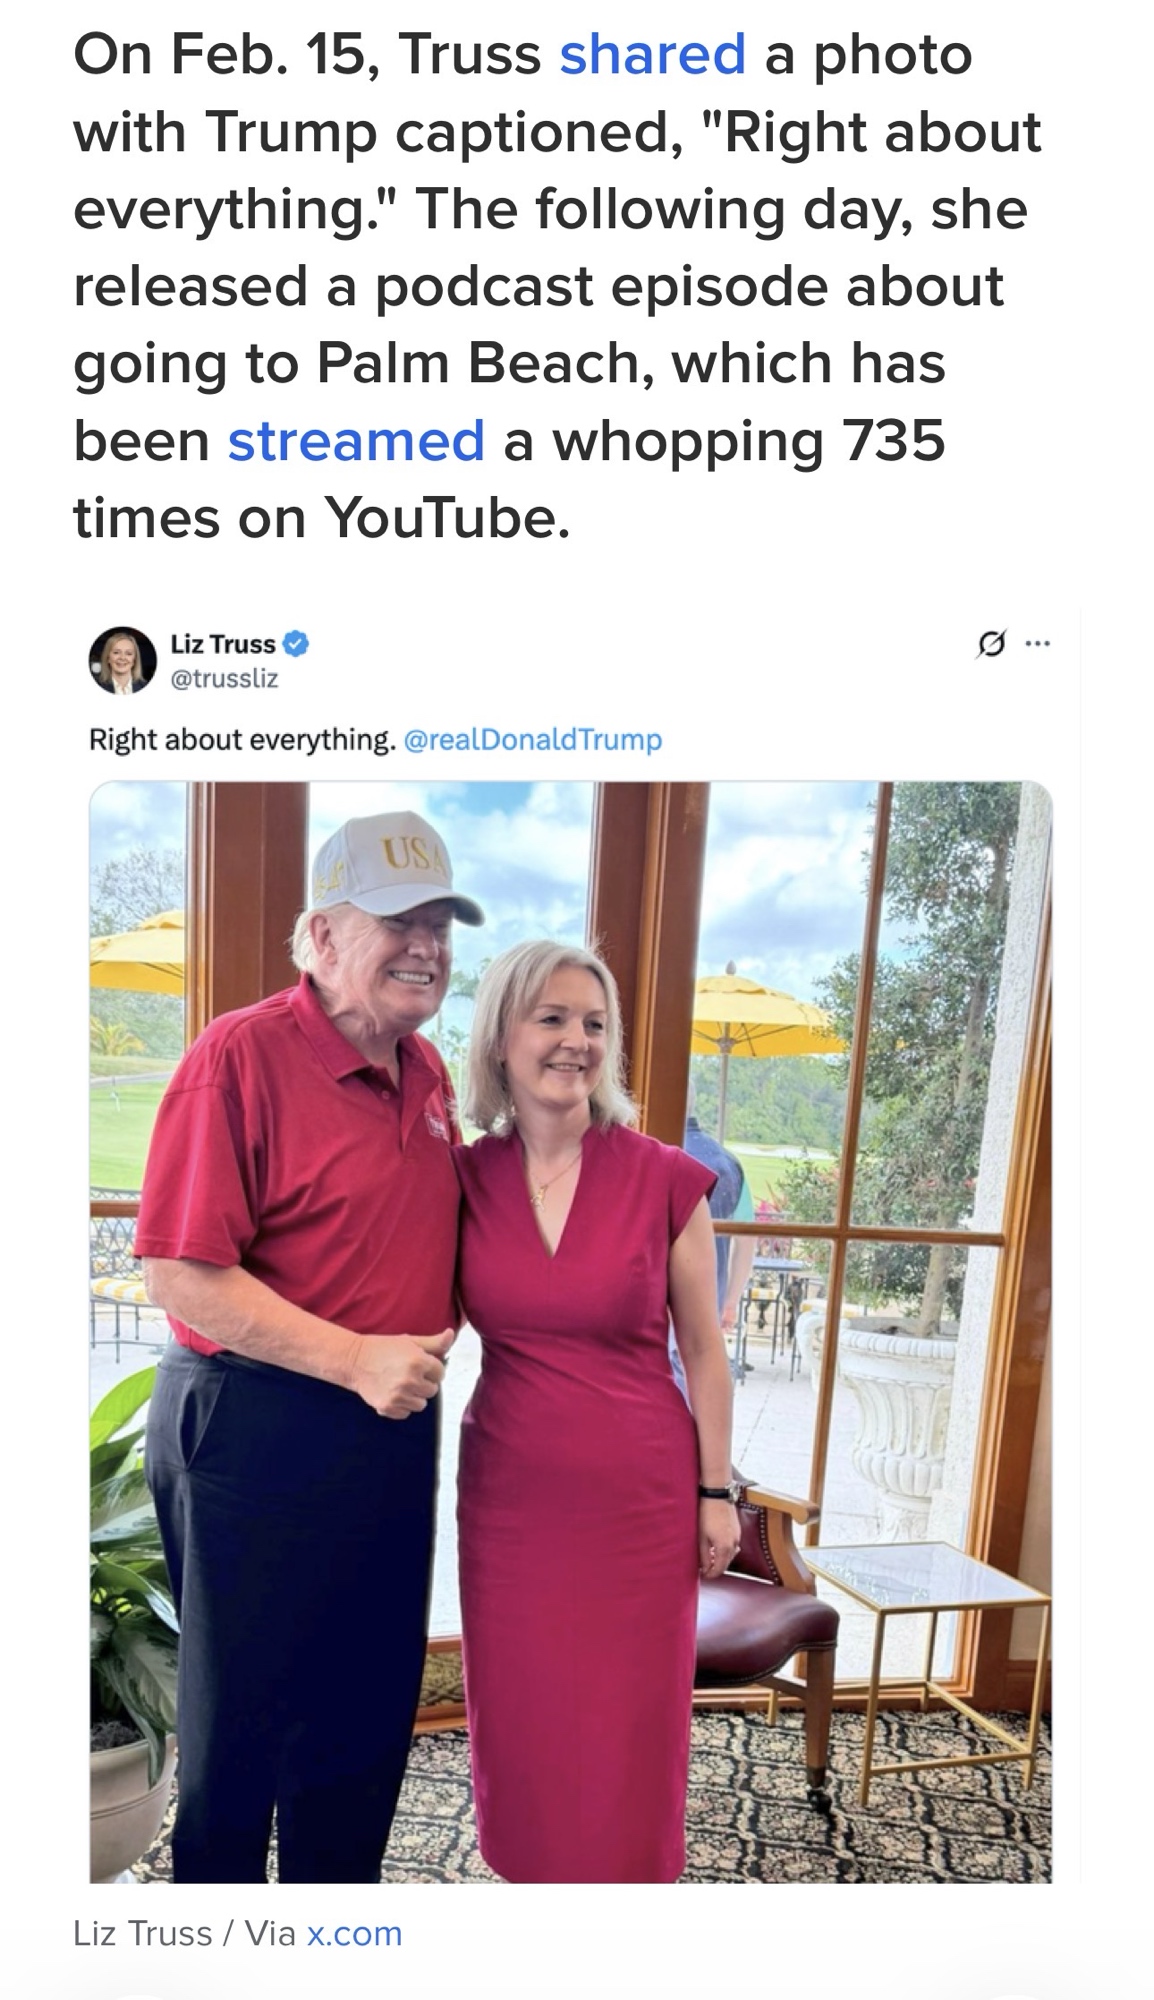
Task: Click the "Right about everything." tweet text
Action: click(x=240, y=740)
